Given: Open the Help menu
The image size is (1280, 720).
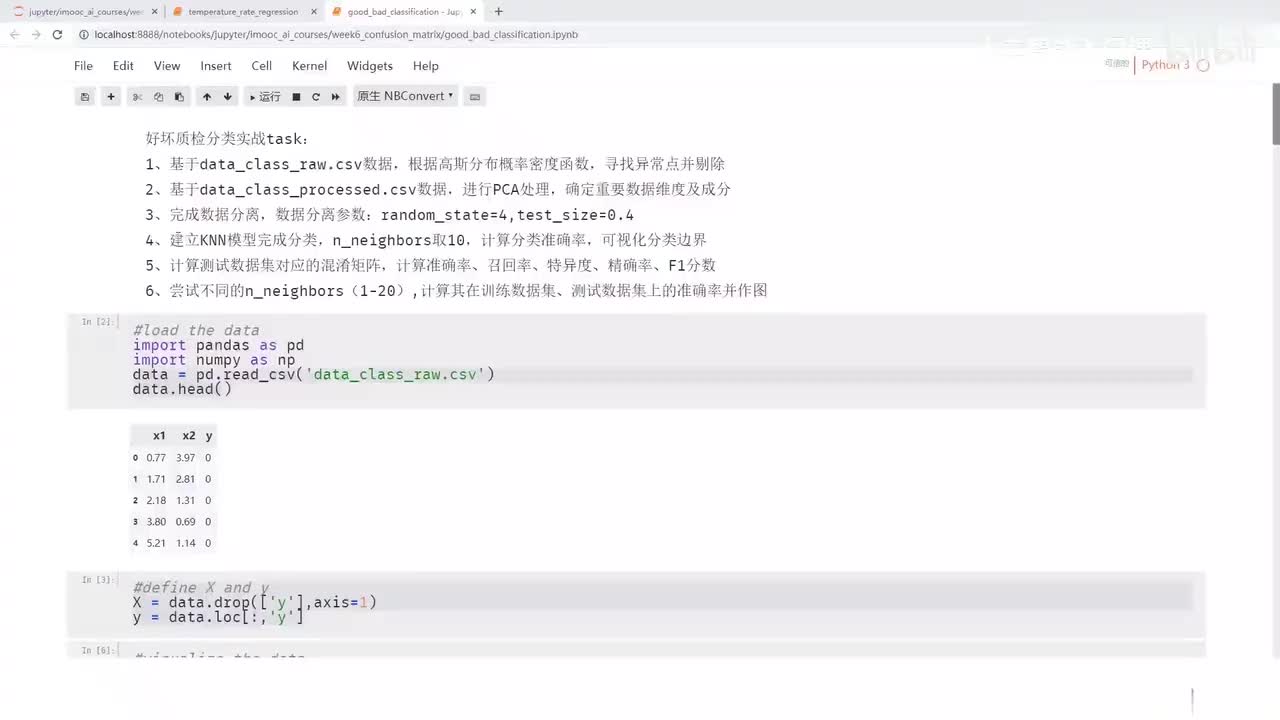Looking at the screenshot, I should coord(426,66).
